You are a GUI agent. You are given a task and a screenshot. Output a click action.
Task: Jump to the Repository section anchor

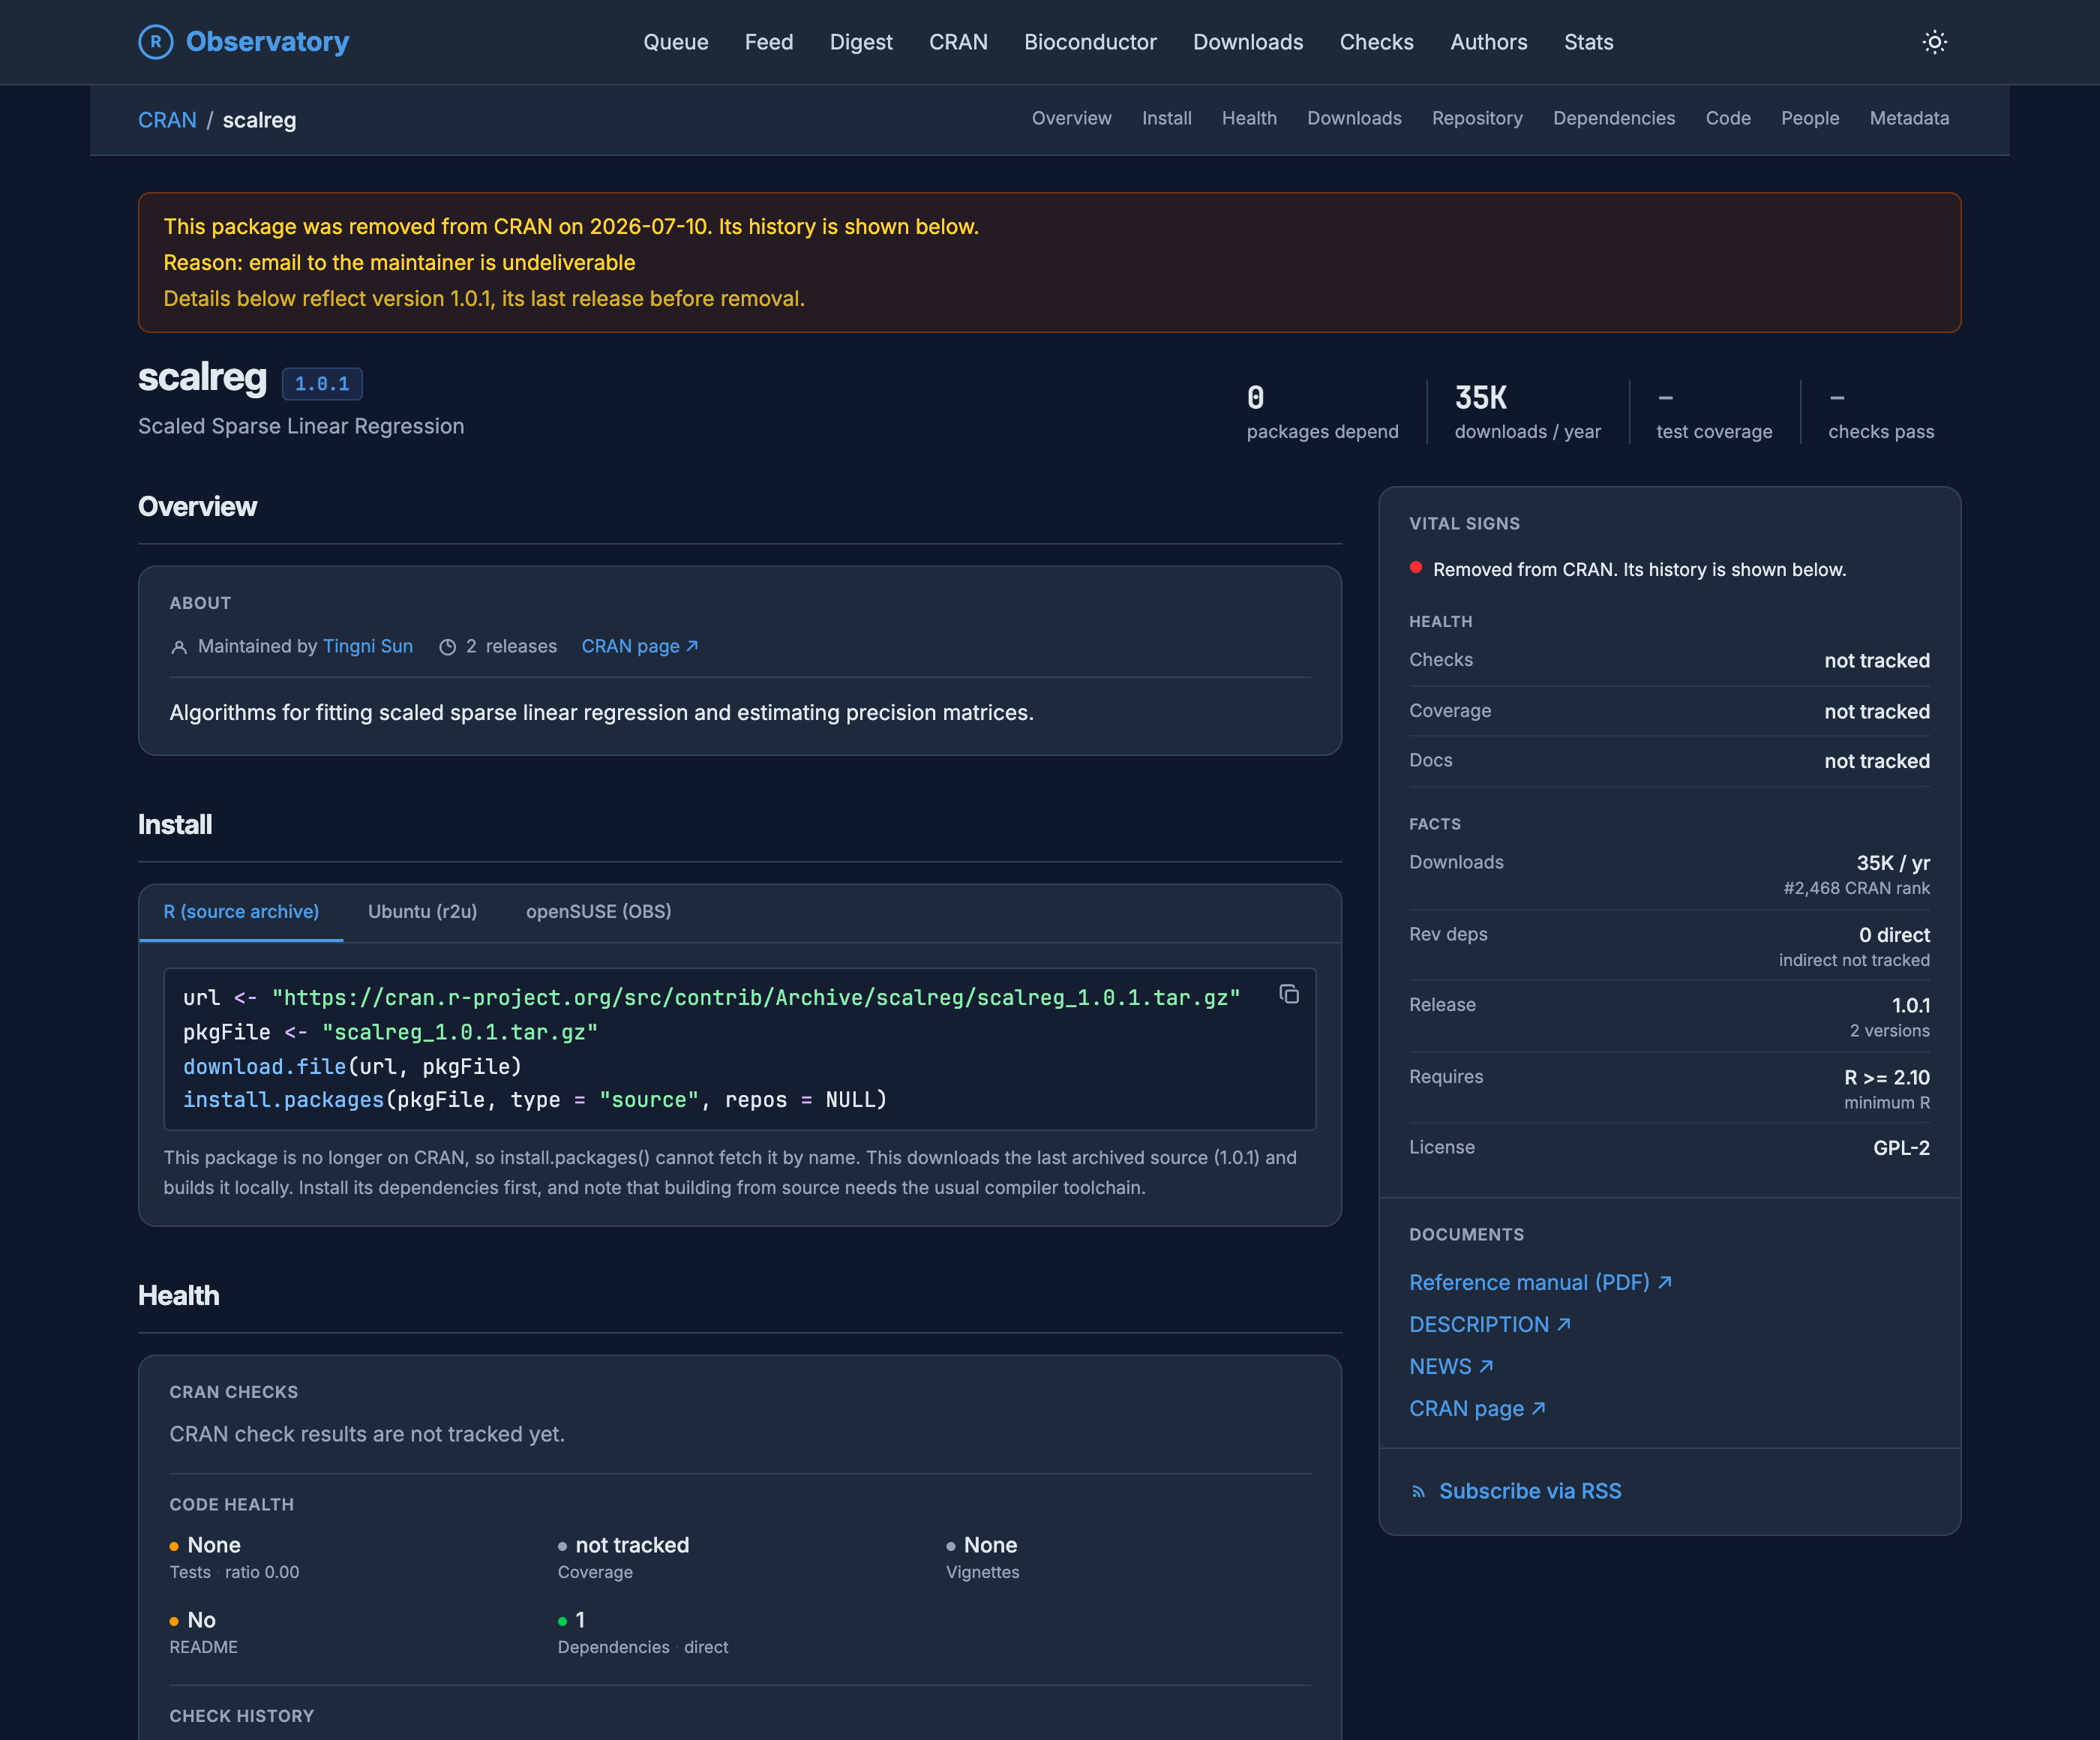click(1477, 118)
